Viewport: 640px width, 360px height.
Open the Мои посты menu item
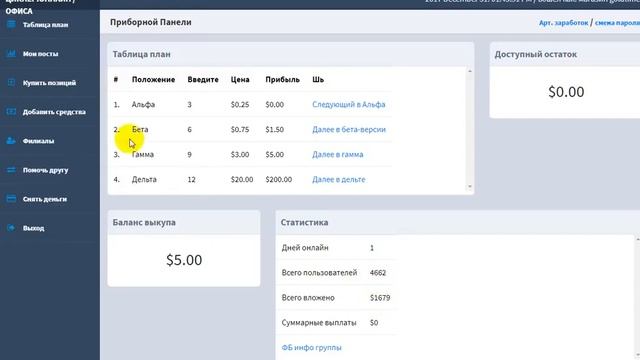tap(40, 54)
